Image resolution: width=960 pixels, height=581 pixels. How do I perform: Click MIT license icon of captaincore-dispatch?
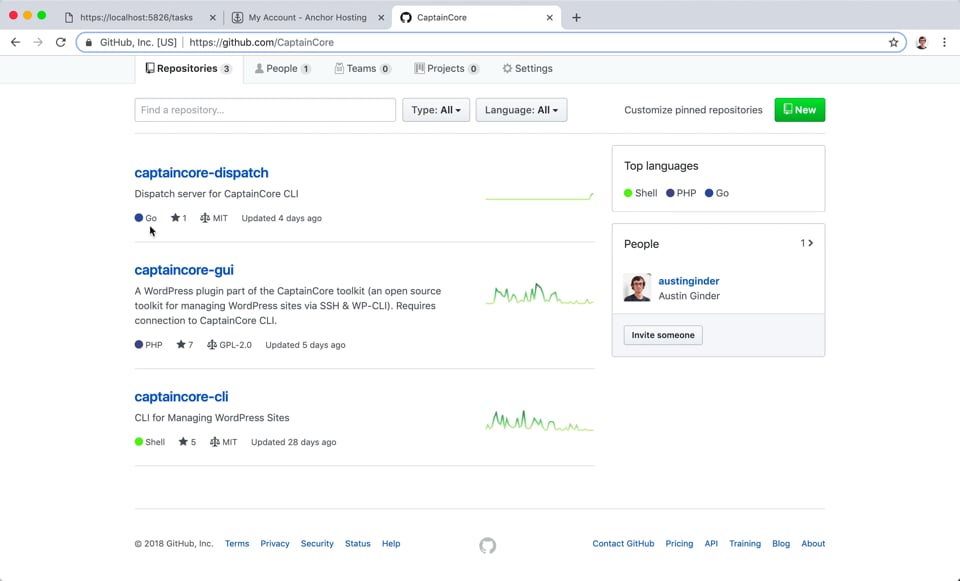pos(204,218)
